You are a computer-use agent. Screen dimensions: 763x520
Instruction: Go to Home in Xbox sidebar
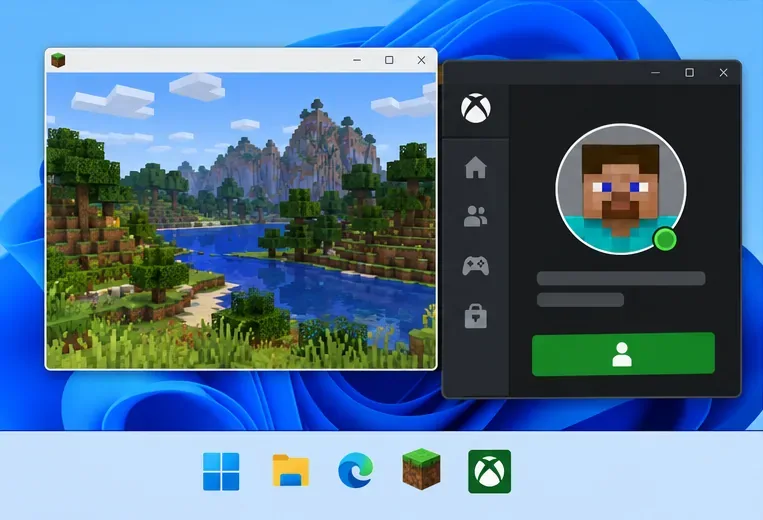click(475, 167)
